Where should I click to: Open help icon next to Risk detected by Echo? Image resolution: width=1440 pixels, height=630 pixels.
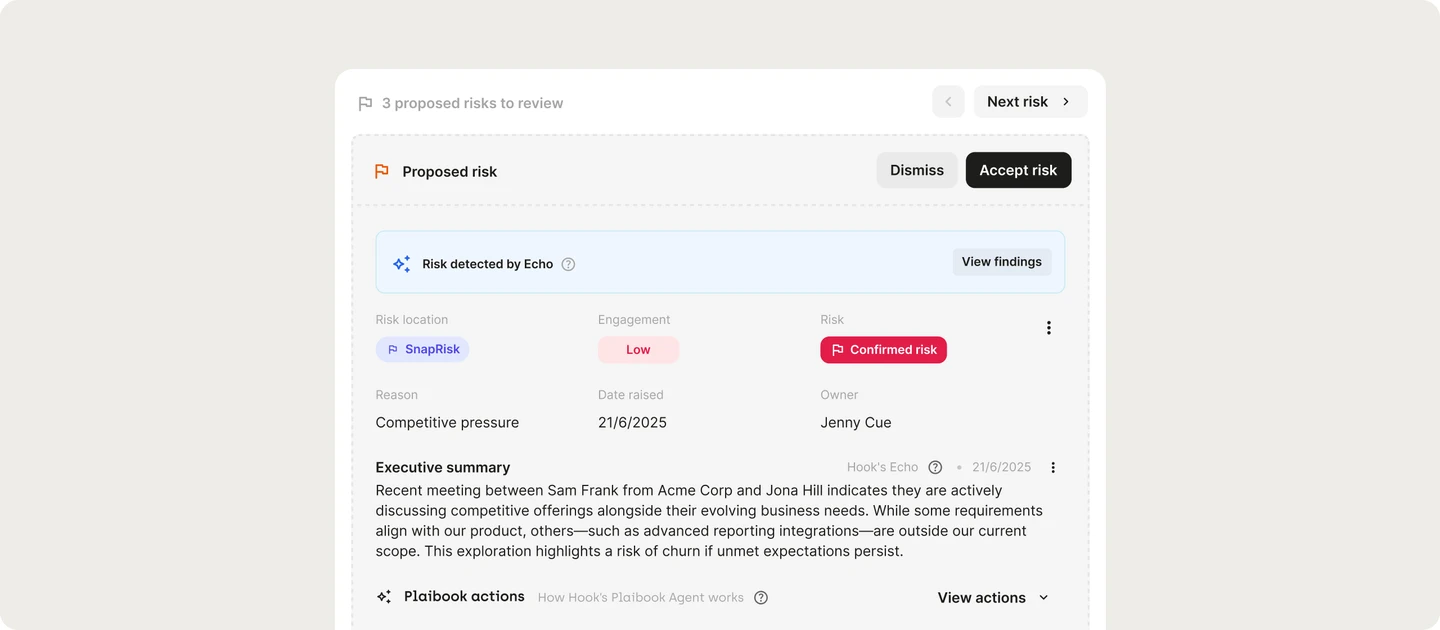(568, 264)
